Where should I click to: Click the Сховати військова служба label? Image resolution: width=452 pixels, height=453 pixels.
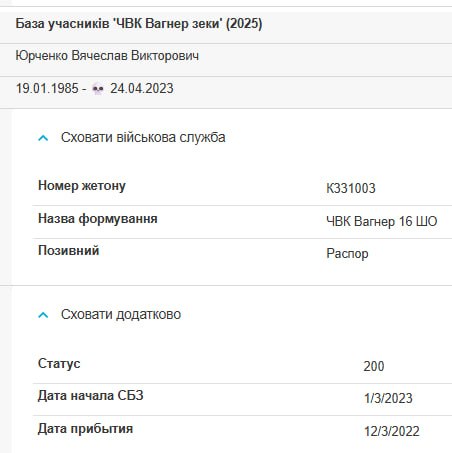[x=143, y=137]
